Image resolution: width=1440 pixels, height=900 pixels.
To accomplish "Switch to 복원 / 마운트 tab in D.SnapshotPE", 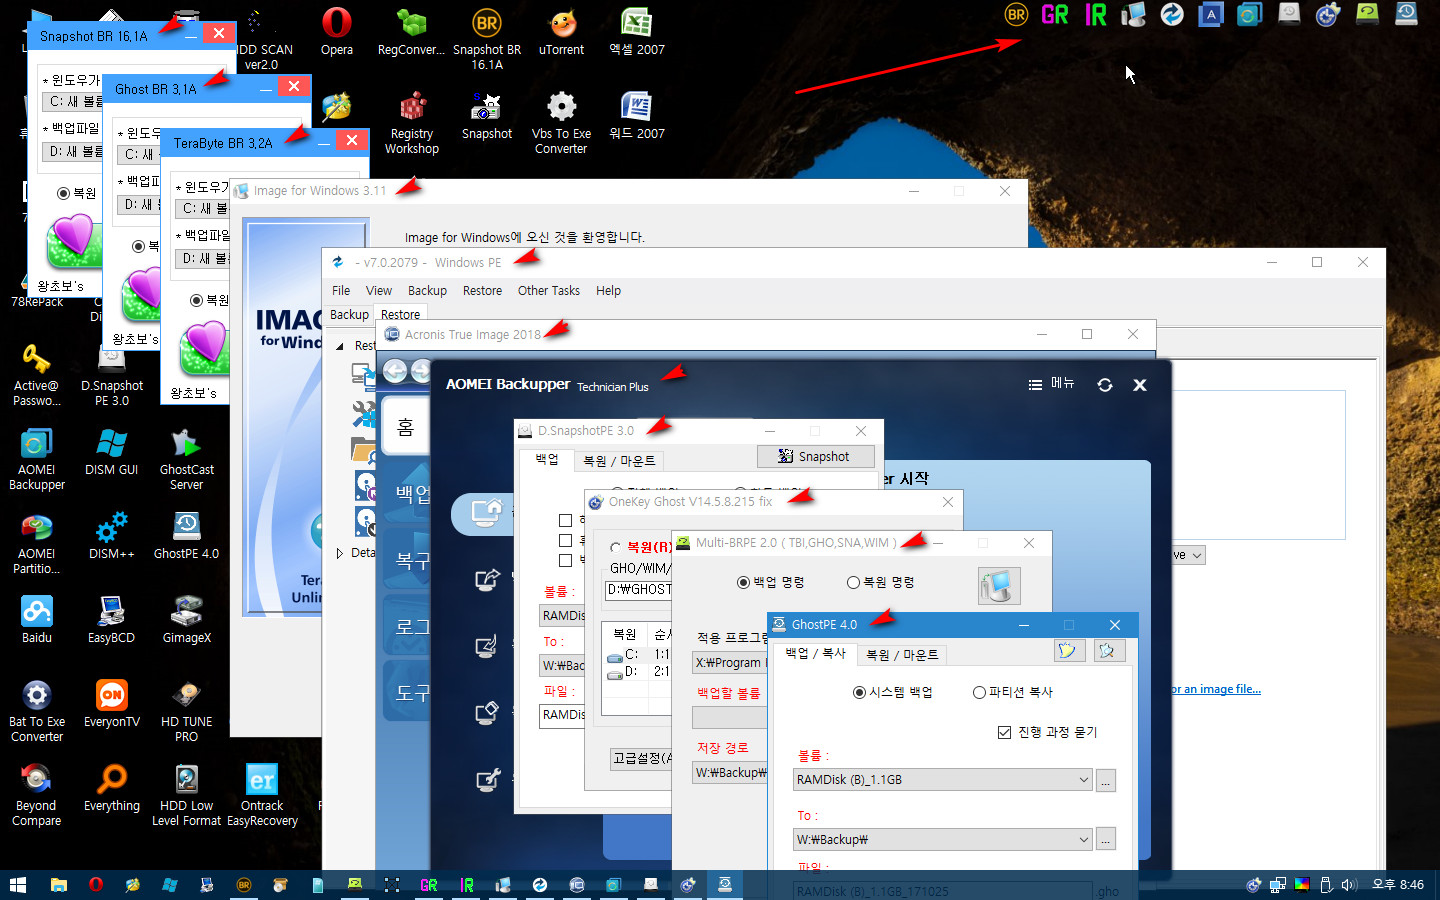I will click(619, 461).
